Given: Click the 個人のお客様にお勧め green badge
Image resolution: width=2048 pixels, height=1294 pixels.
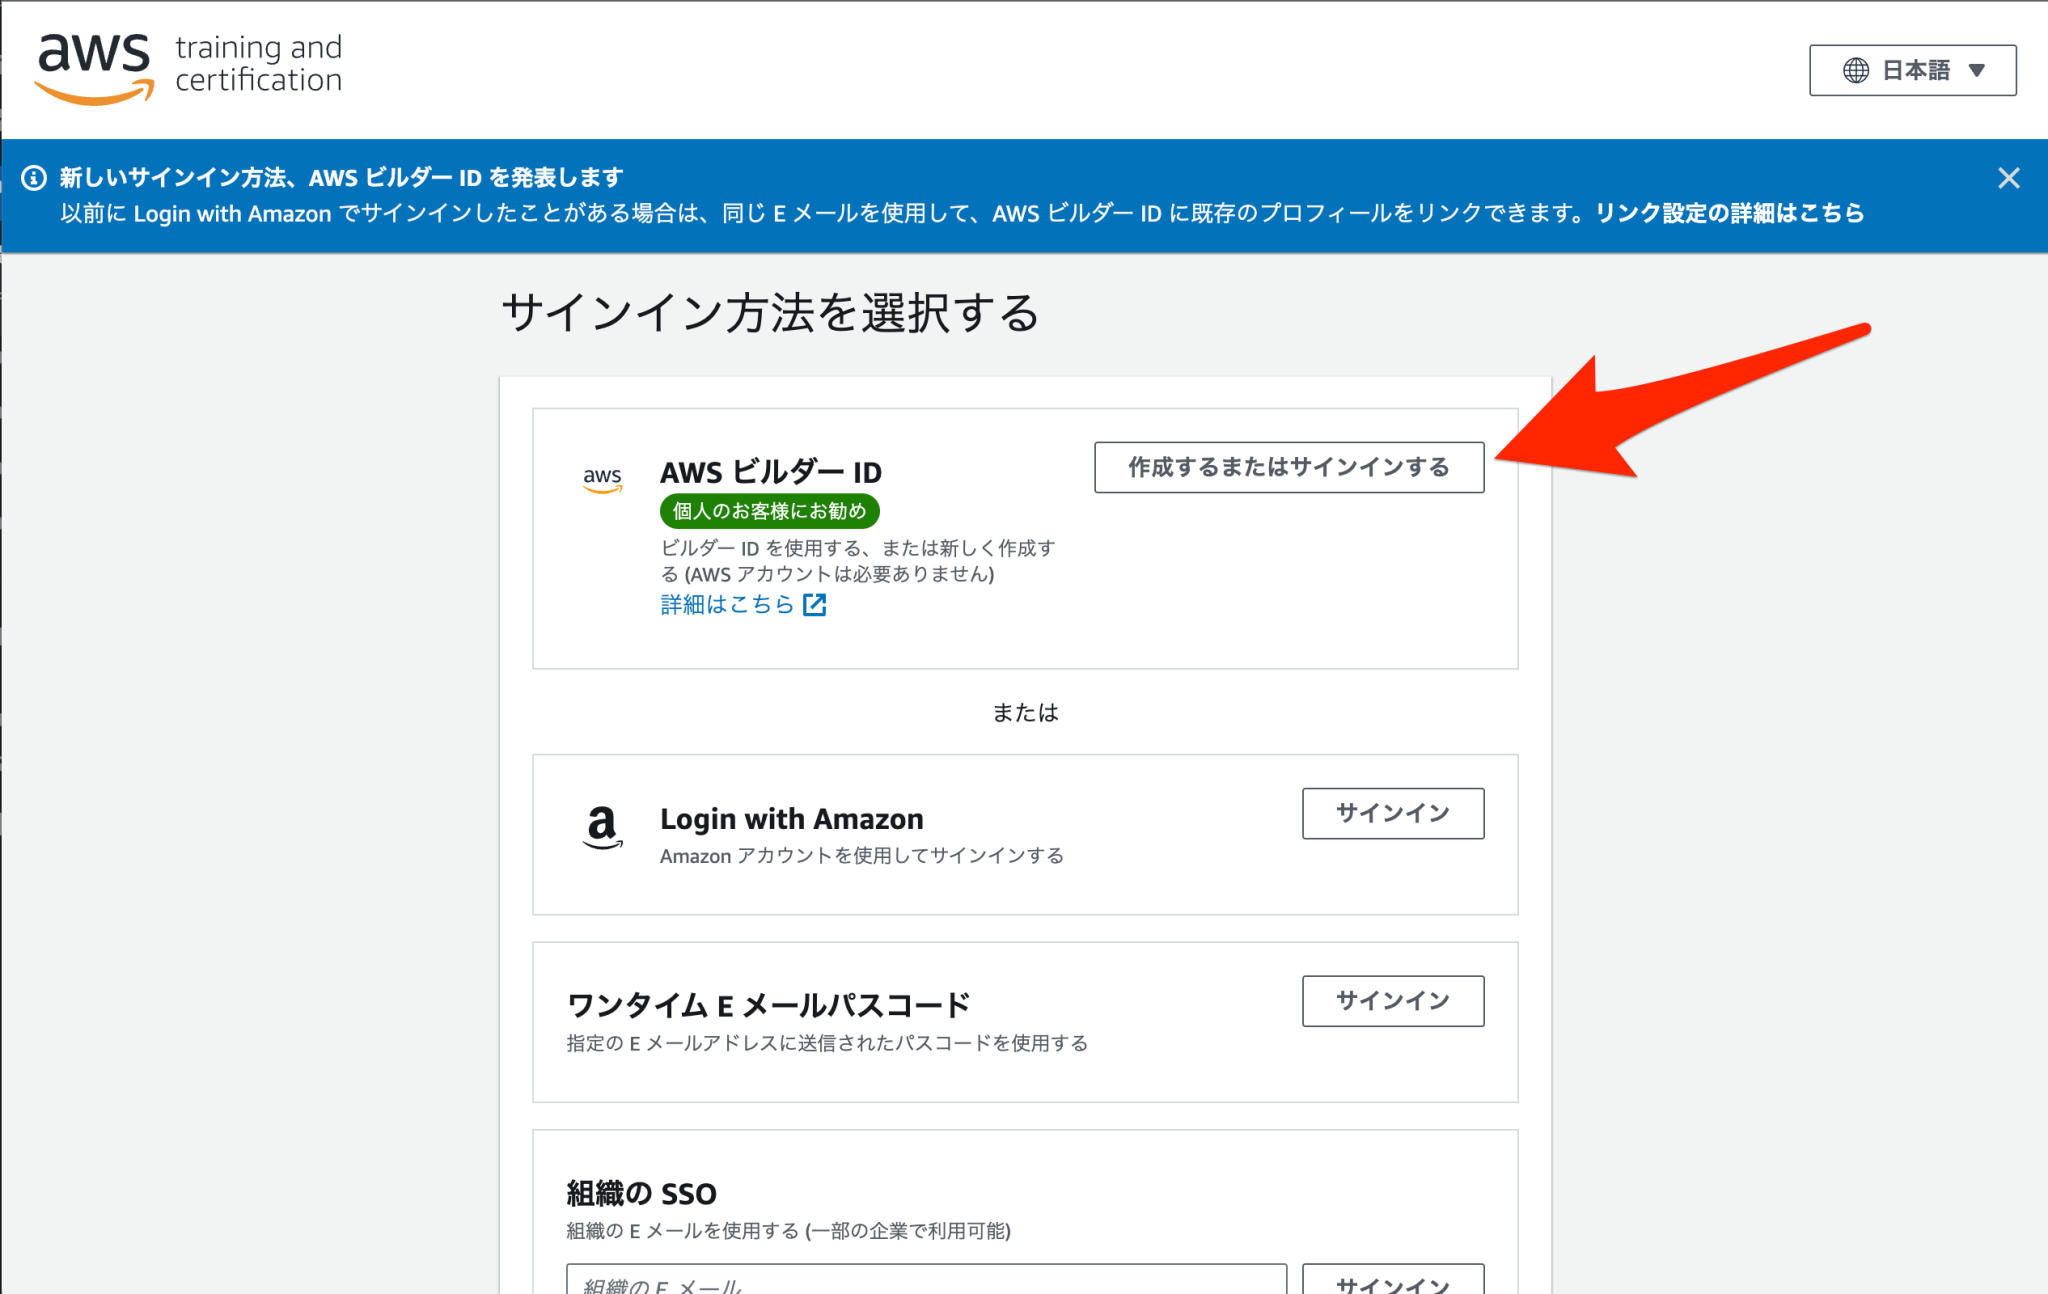Looking at the screenshot, I should click(x=769, y=511).
